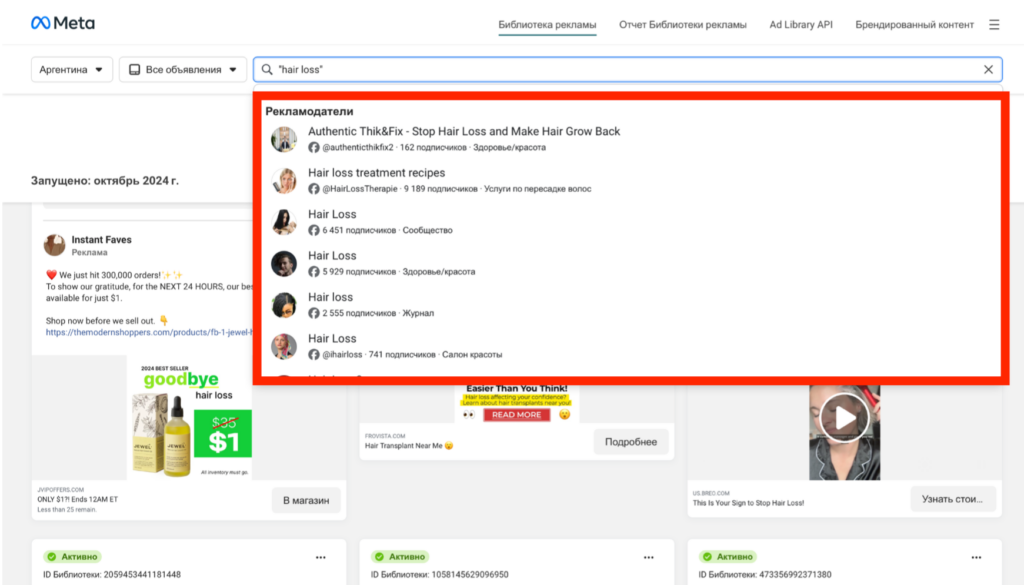This screenshot has width=1024, height=585.
Task: Click Facebook icon next to @HairLossTherapie
Action: point(314,189)
